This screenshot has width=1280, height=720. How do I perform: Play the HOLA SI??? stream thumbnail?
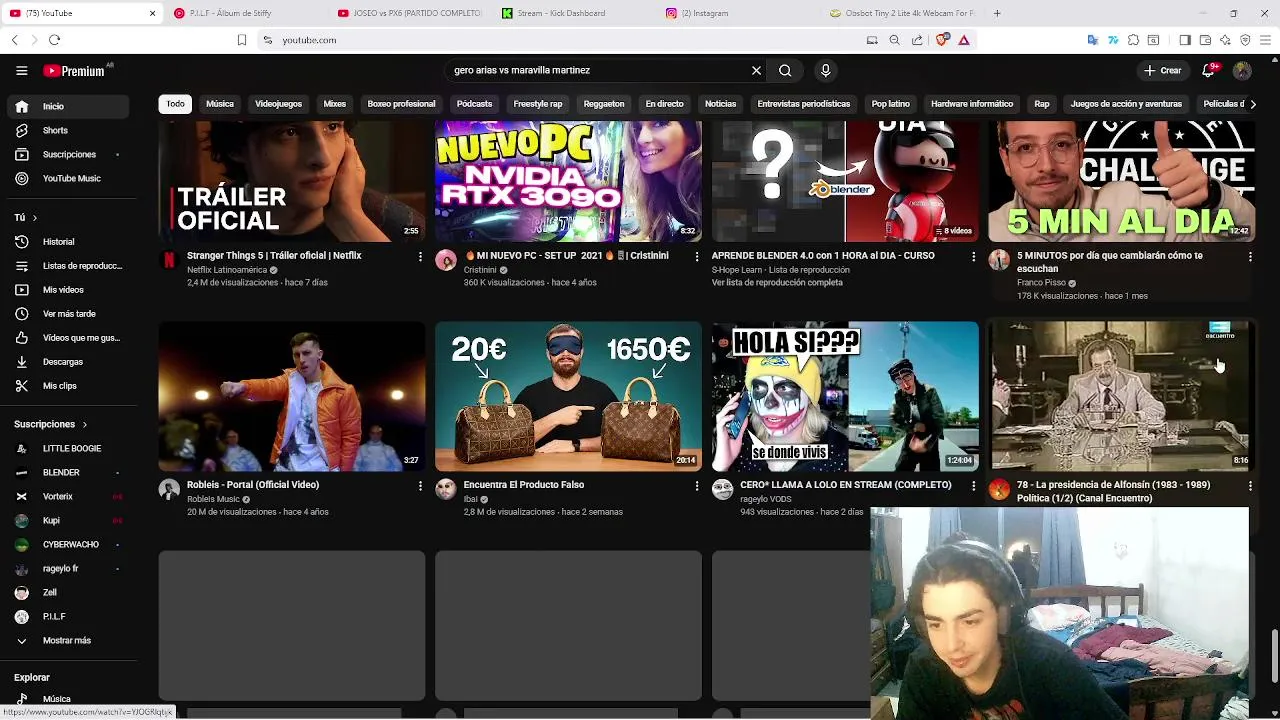[x=845, y=396]
